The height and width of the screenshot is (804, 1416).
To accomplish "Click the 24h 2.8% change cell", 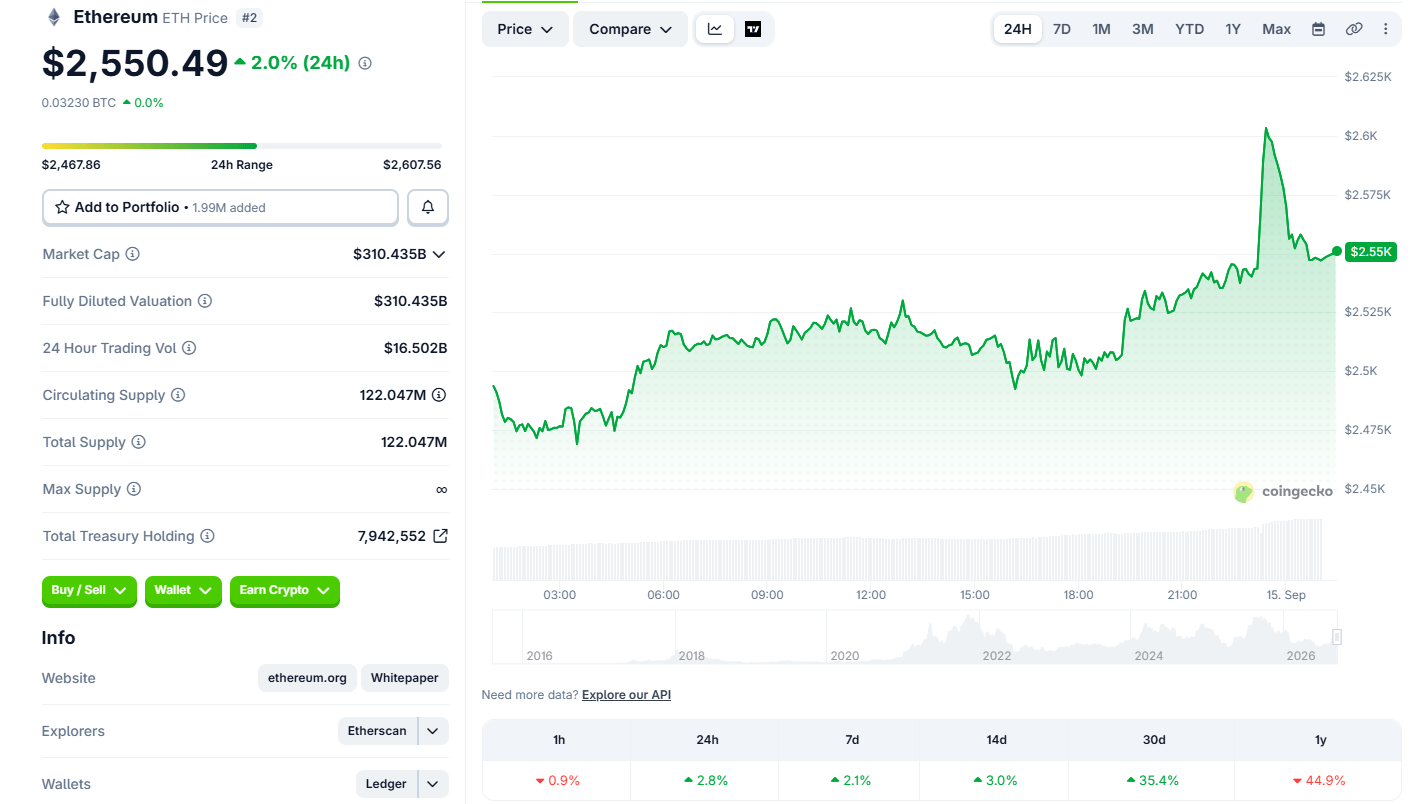I will 706,780.
